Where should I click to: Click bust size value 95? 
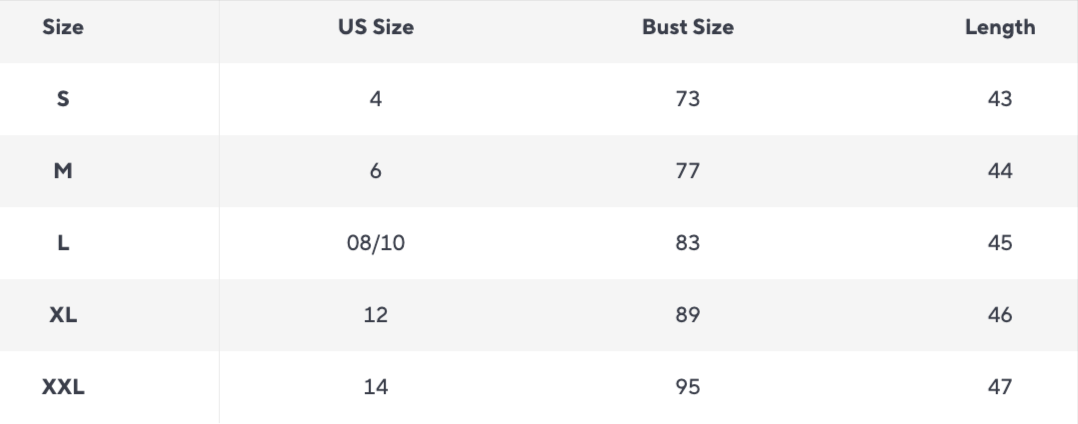pos(687,388)
